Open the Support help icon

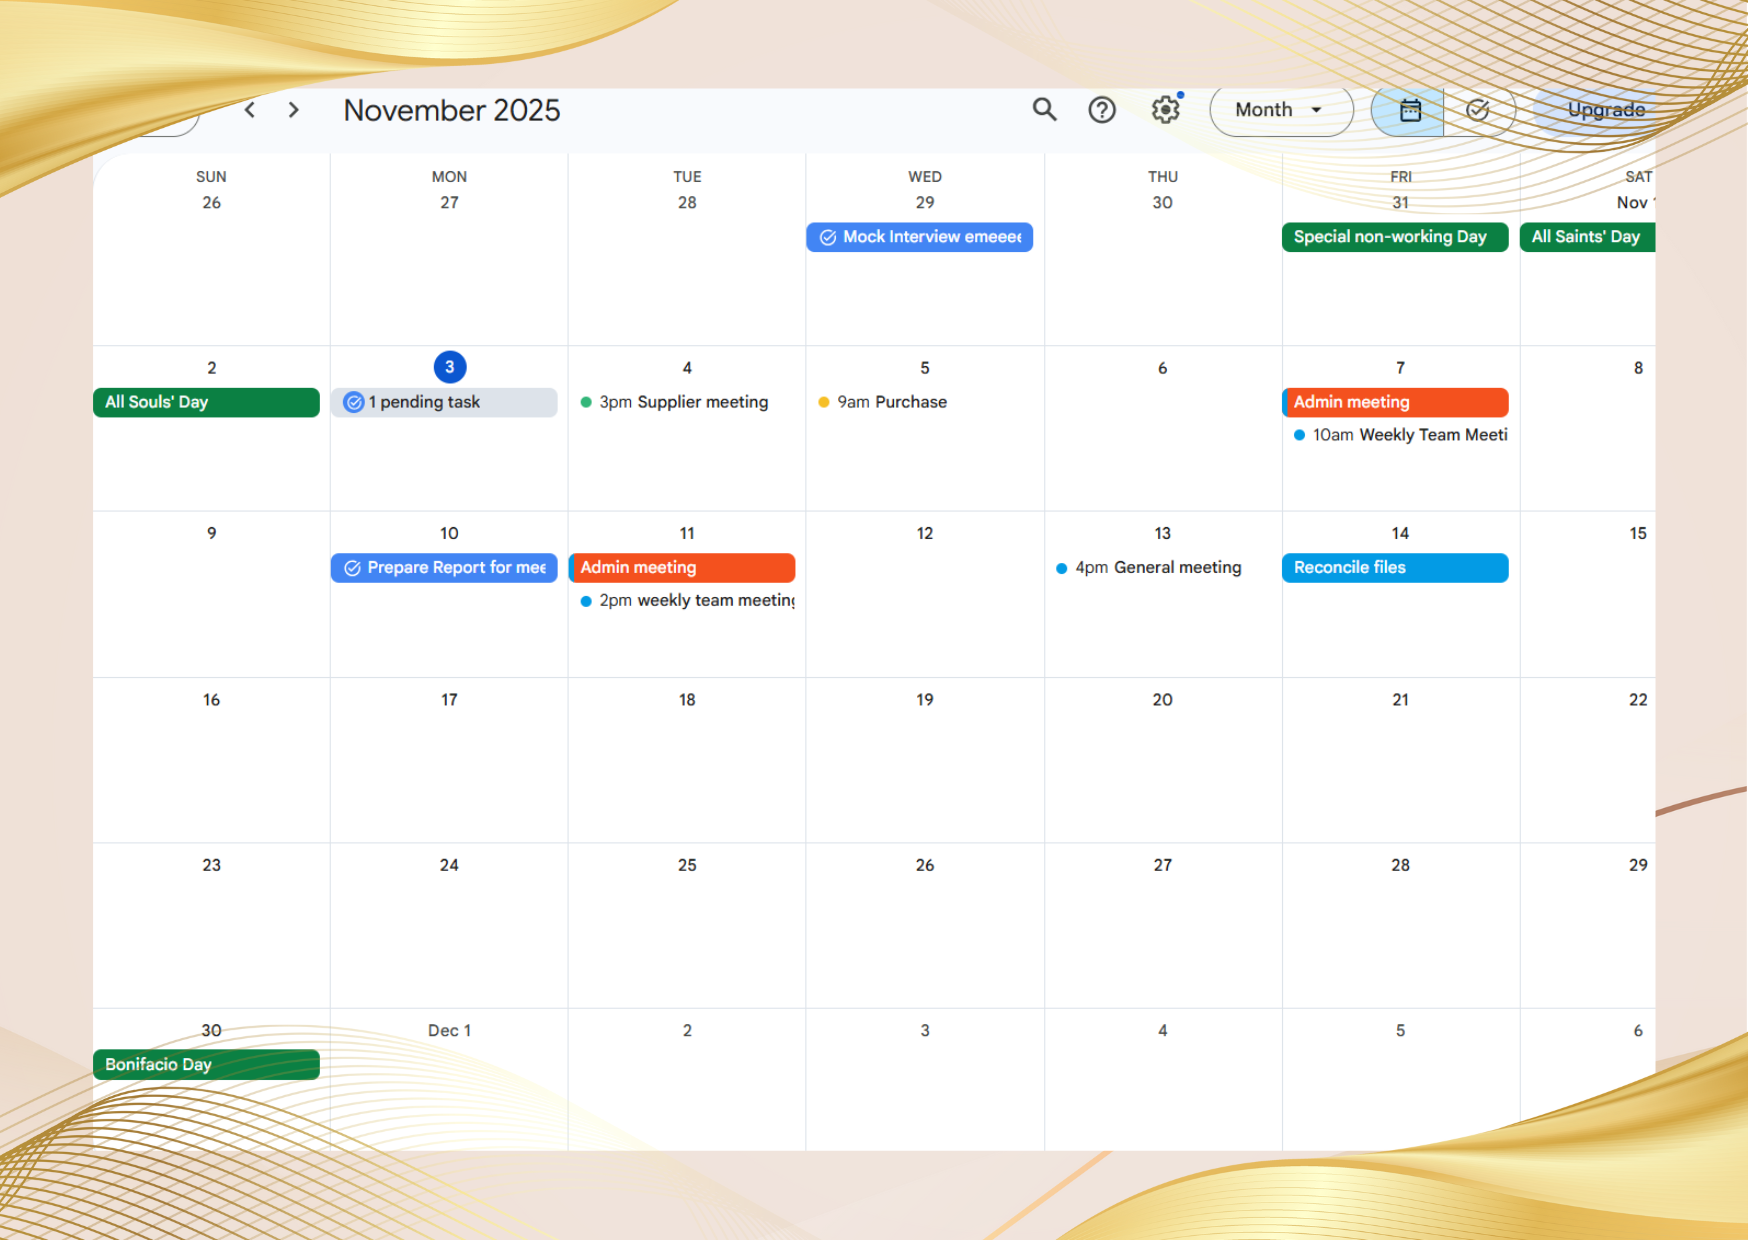point(1102,110)
